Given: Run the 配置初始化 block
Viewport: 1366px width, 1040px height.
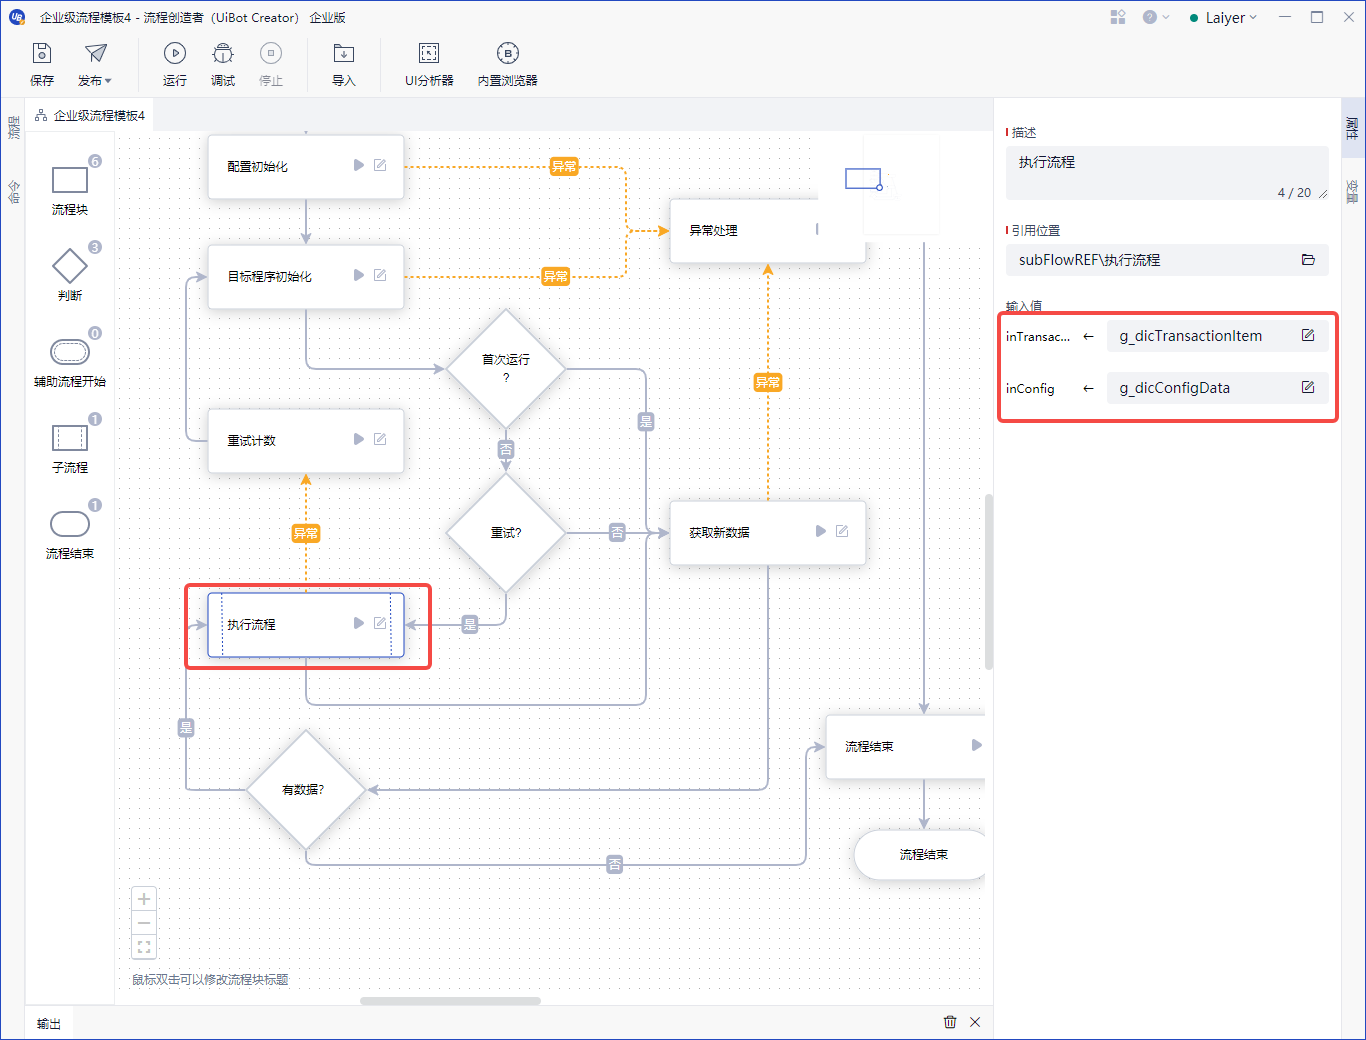Looking at the screenshot, I should [359, 165].
